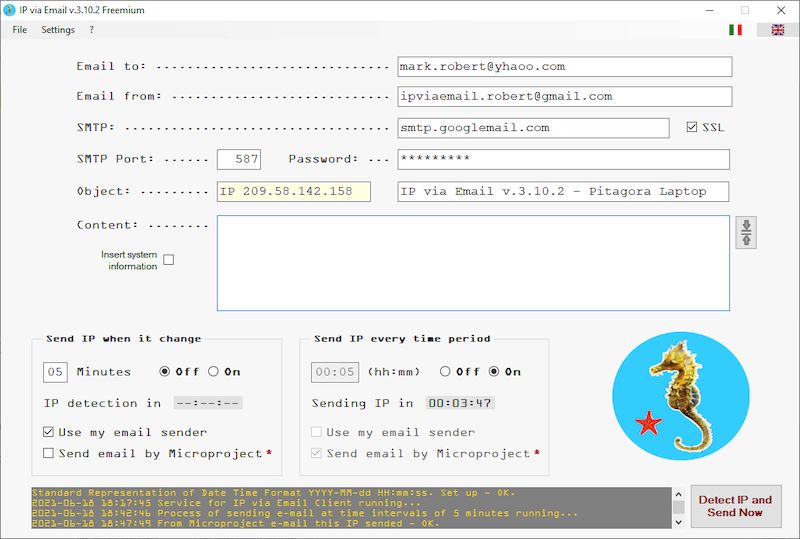Toggle the SSL checkbox

tap(691, 127)
